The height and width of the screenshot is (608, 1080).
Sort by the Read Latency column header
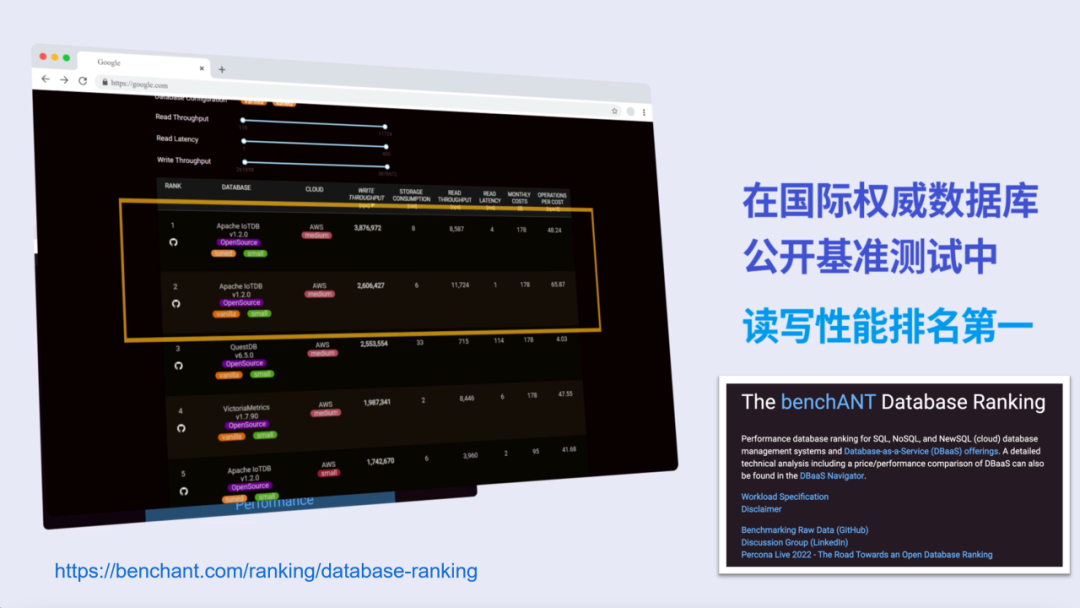(x=490, y=198)
